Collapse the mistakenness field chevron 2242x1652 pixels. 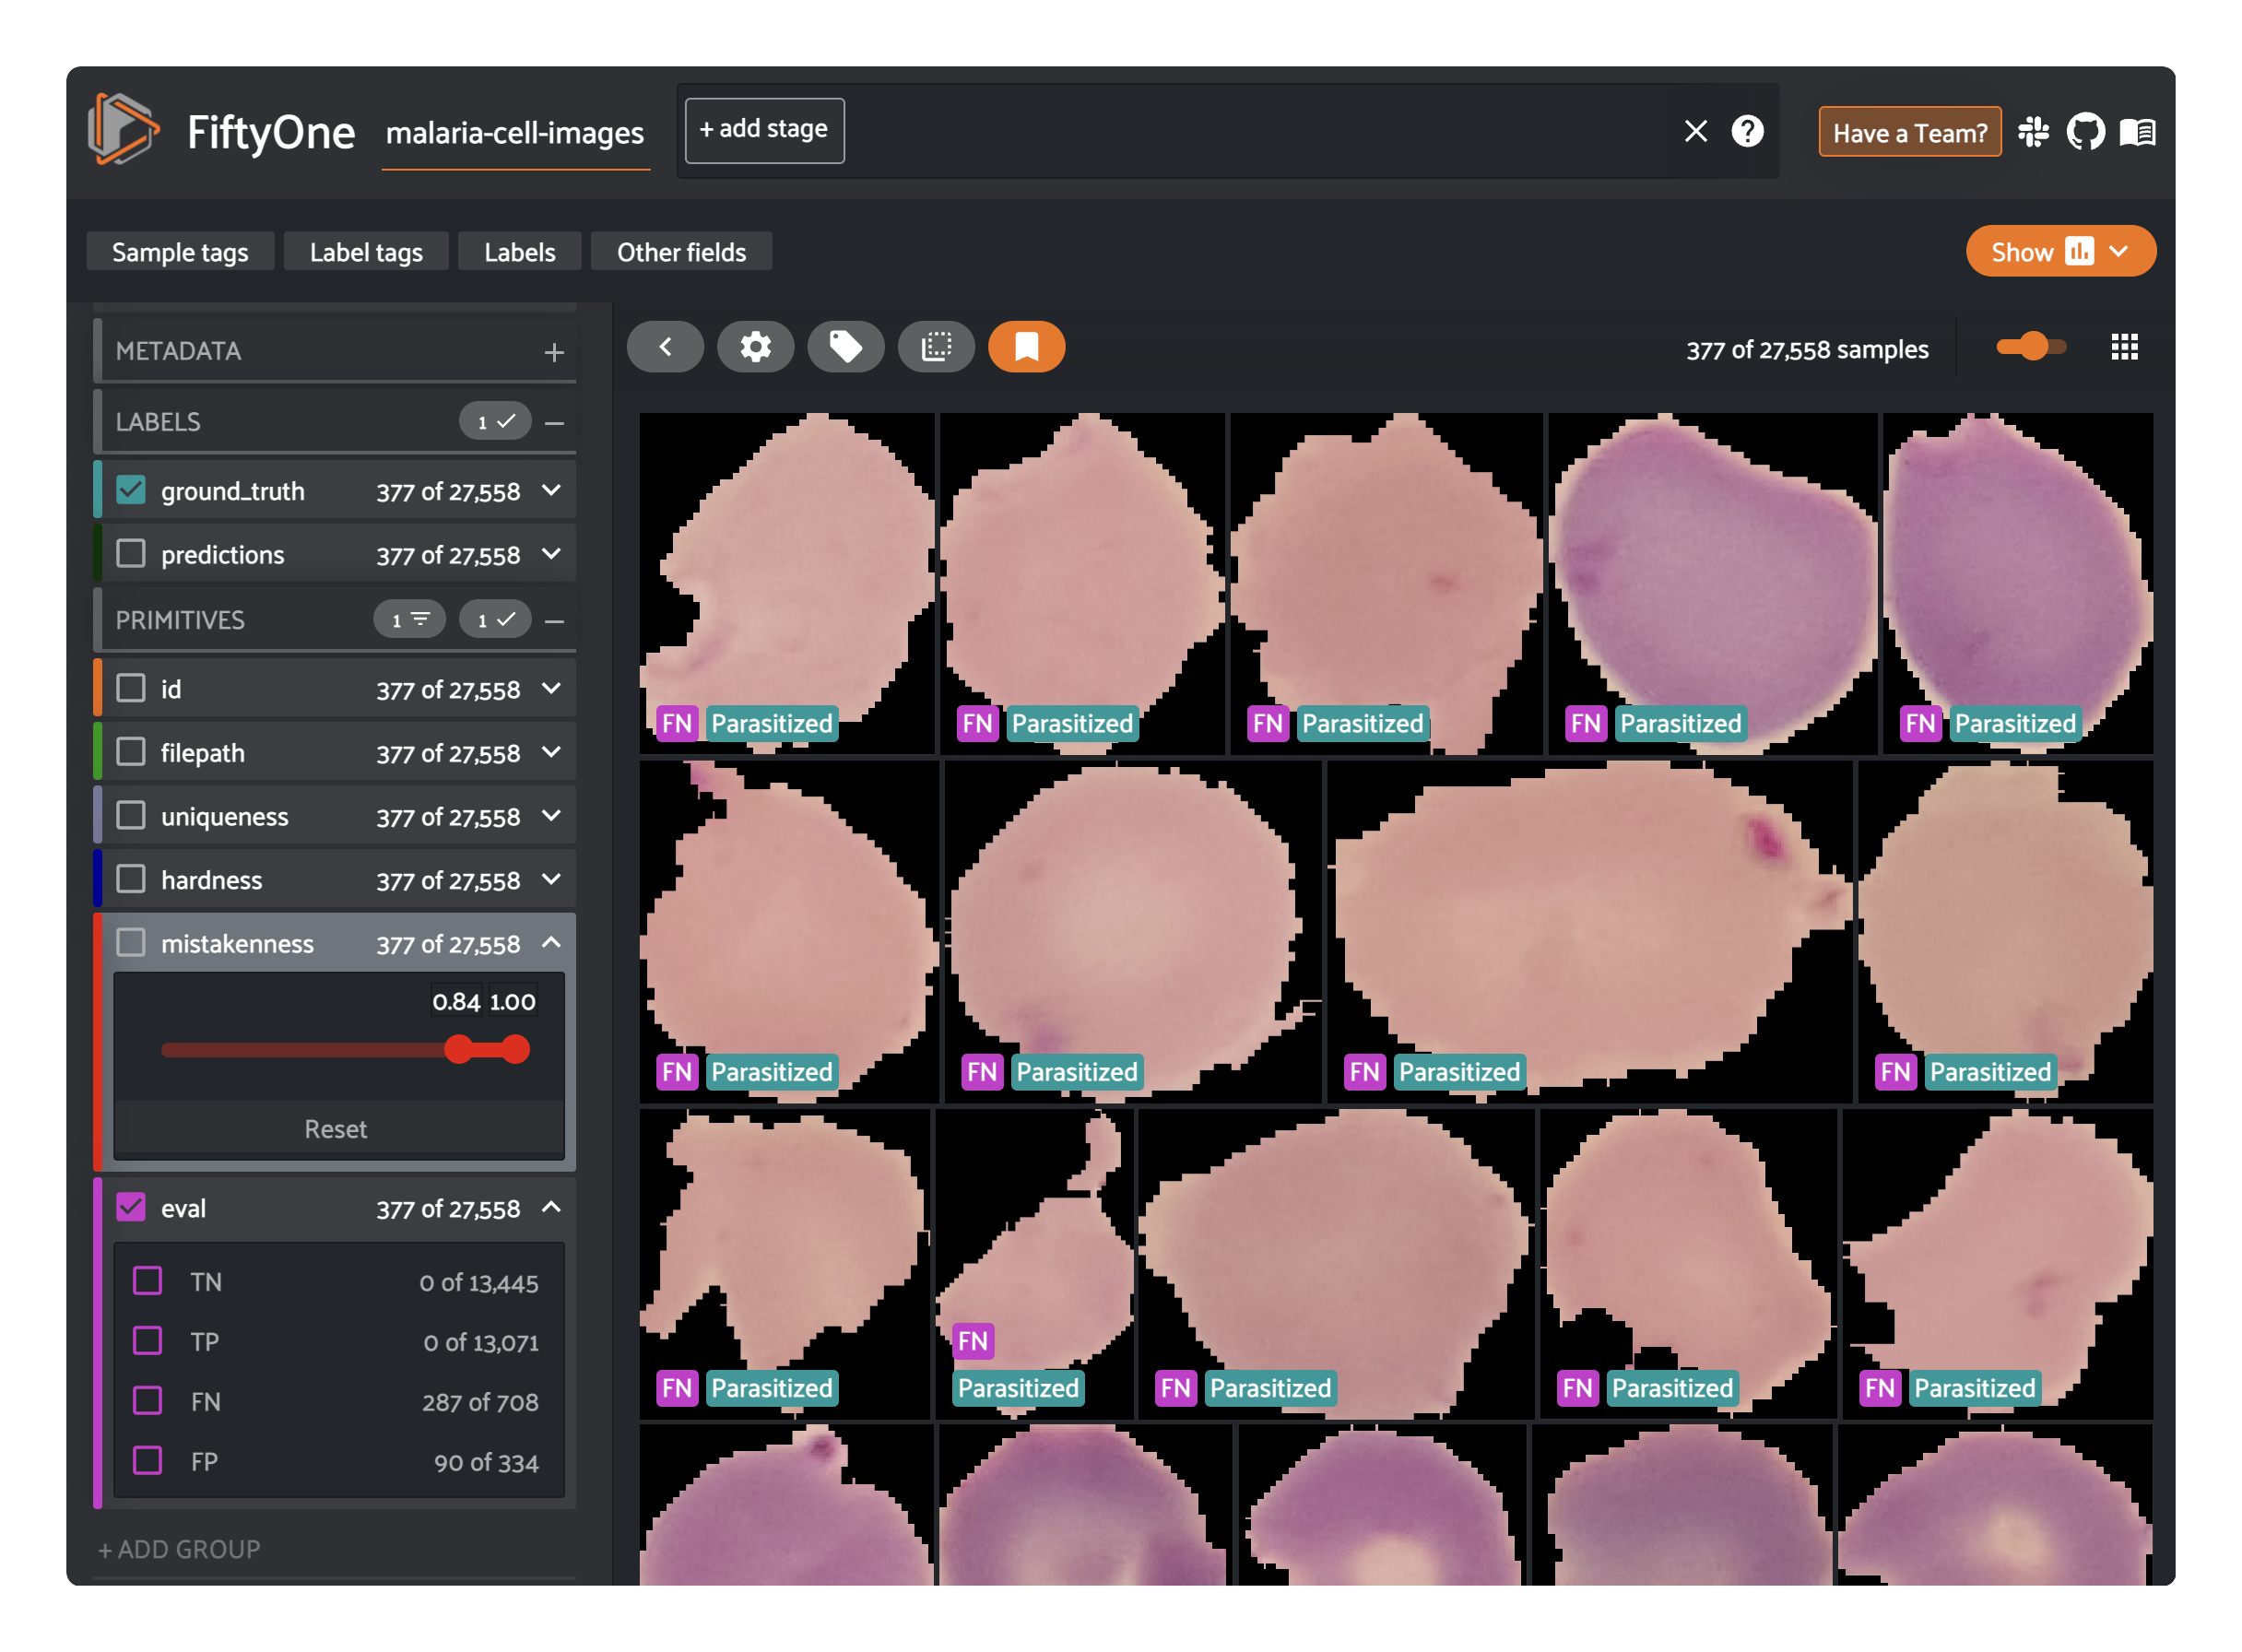click(x=551, y=943)
